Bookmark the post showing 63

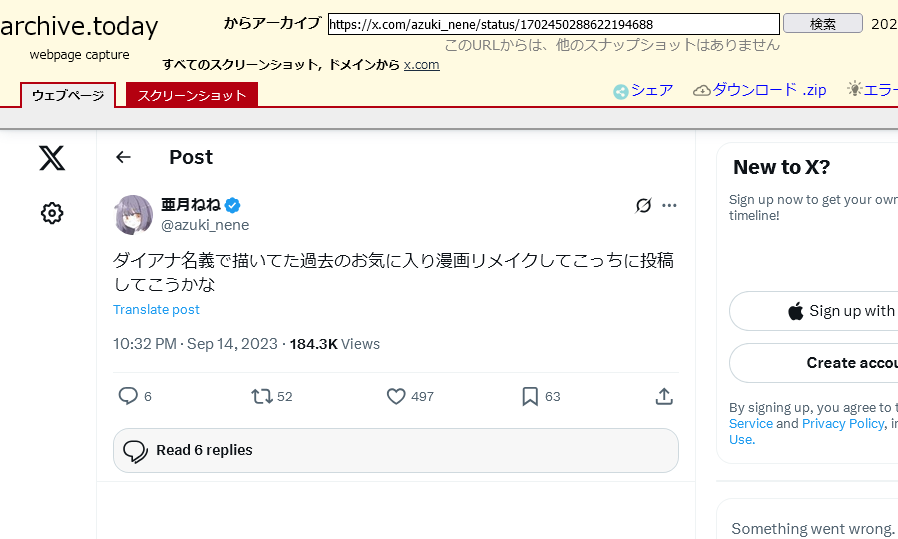[530, 396]
